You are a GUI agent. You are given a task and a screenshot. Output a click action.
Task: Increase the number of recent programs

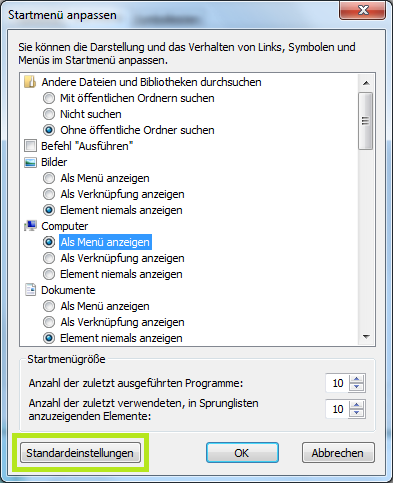(357, 379)
